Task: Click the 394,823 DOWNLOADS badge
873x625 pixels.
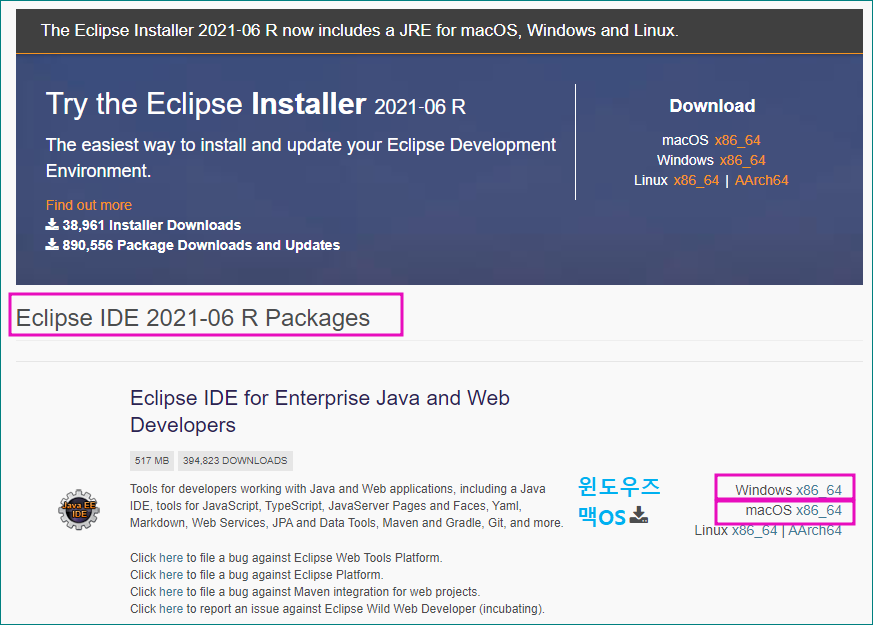Action: coord(235,461)
